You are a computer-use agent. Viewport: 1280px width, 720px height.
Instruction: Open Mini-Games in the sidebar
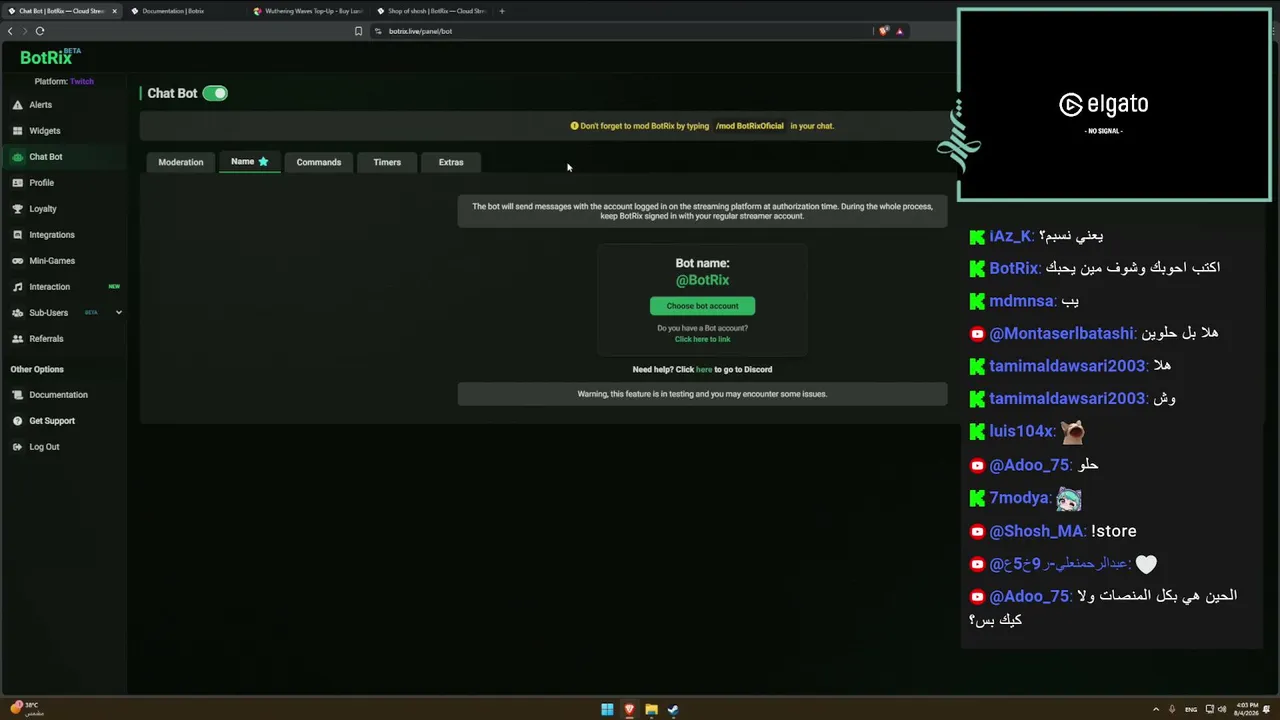[52, 261]
